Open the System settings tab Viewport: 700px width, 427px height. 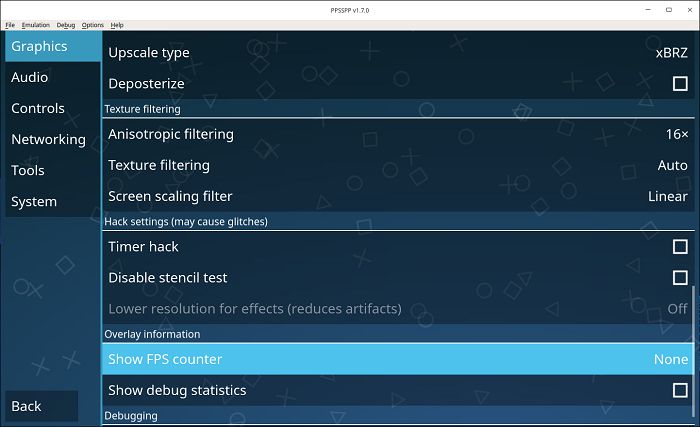pos(53,201)
